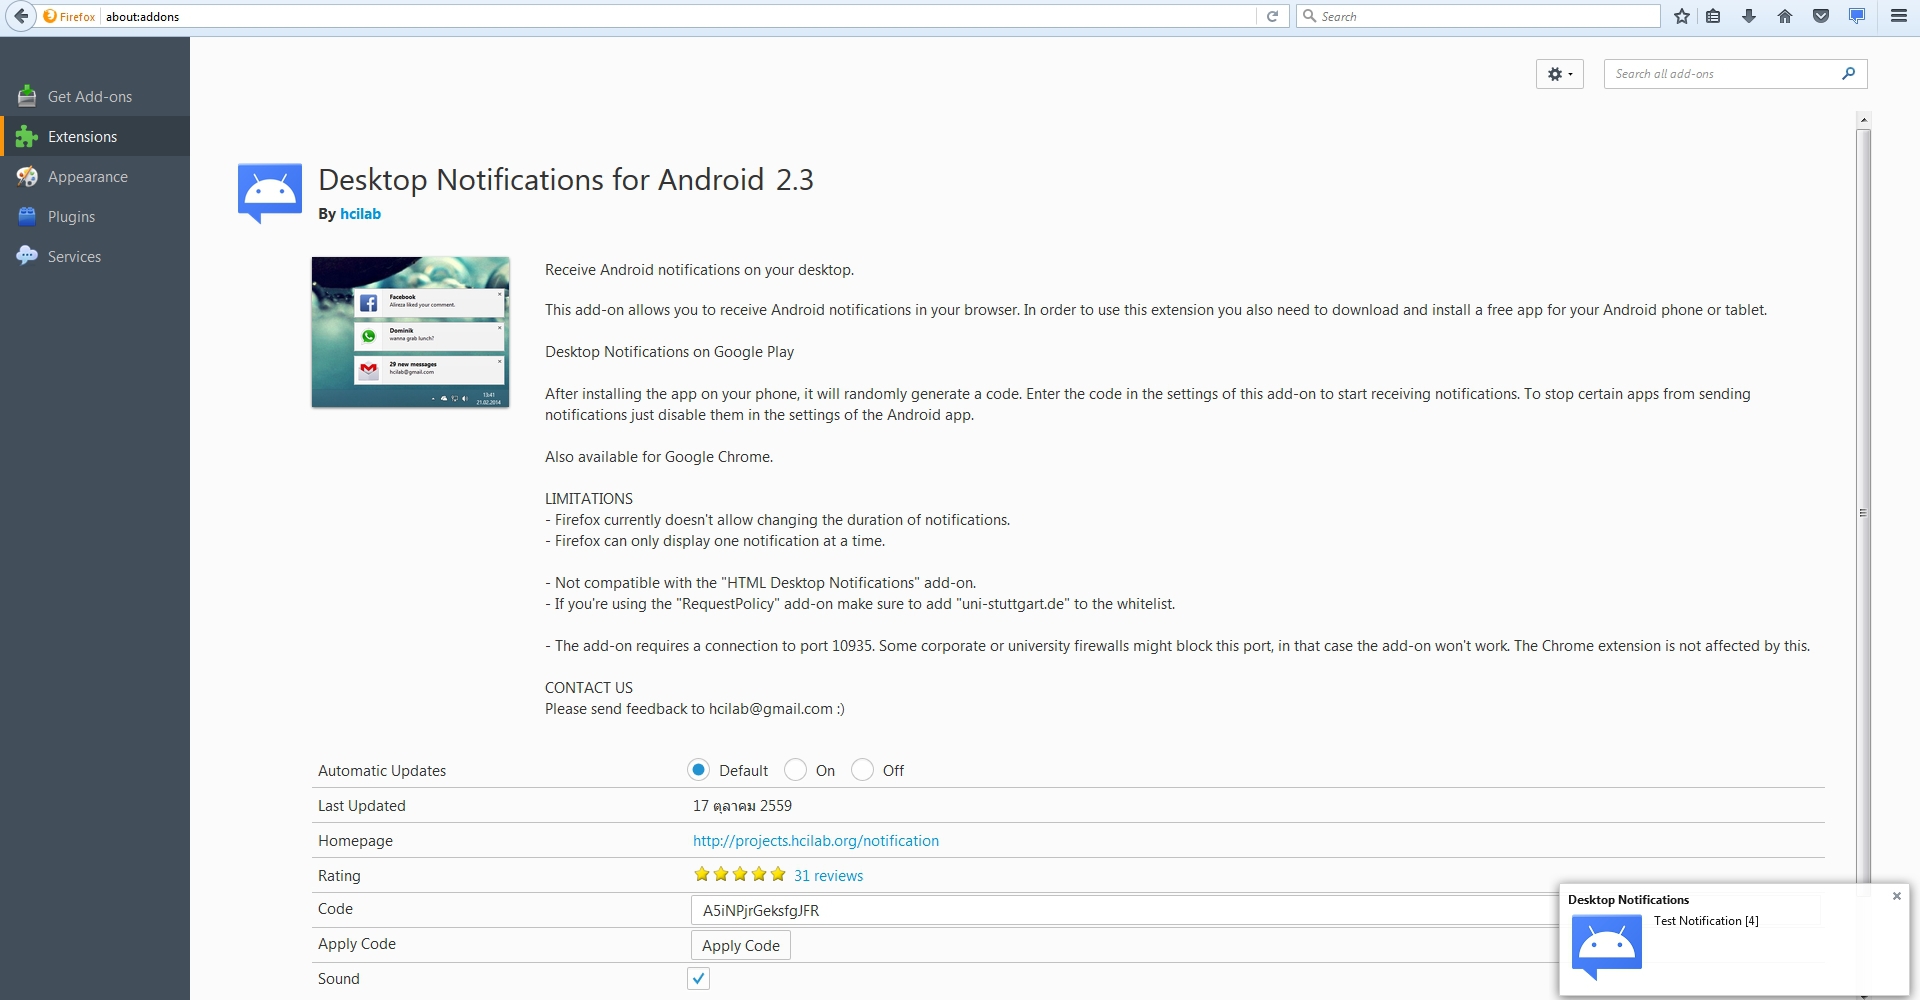This screenshot has height=1000, width=1920.
Task: Click the "Automatic Updates" row label
Action: [382, 771]
